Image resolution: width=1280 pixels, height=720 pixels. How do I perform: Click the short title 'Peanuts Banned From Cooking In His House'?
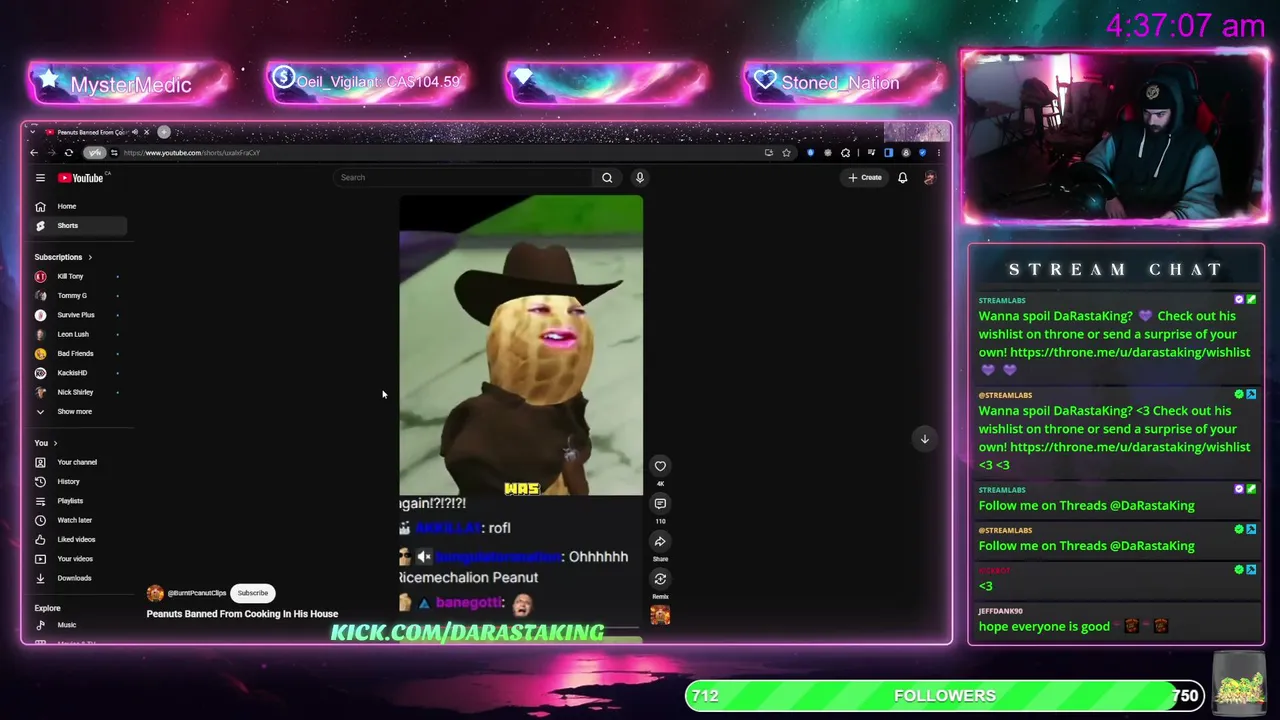[242, 614]
